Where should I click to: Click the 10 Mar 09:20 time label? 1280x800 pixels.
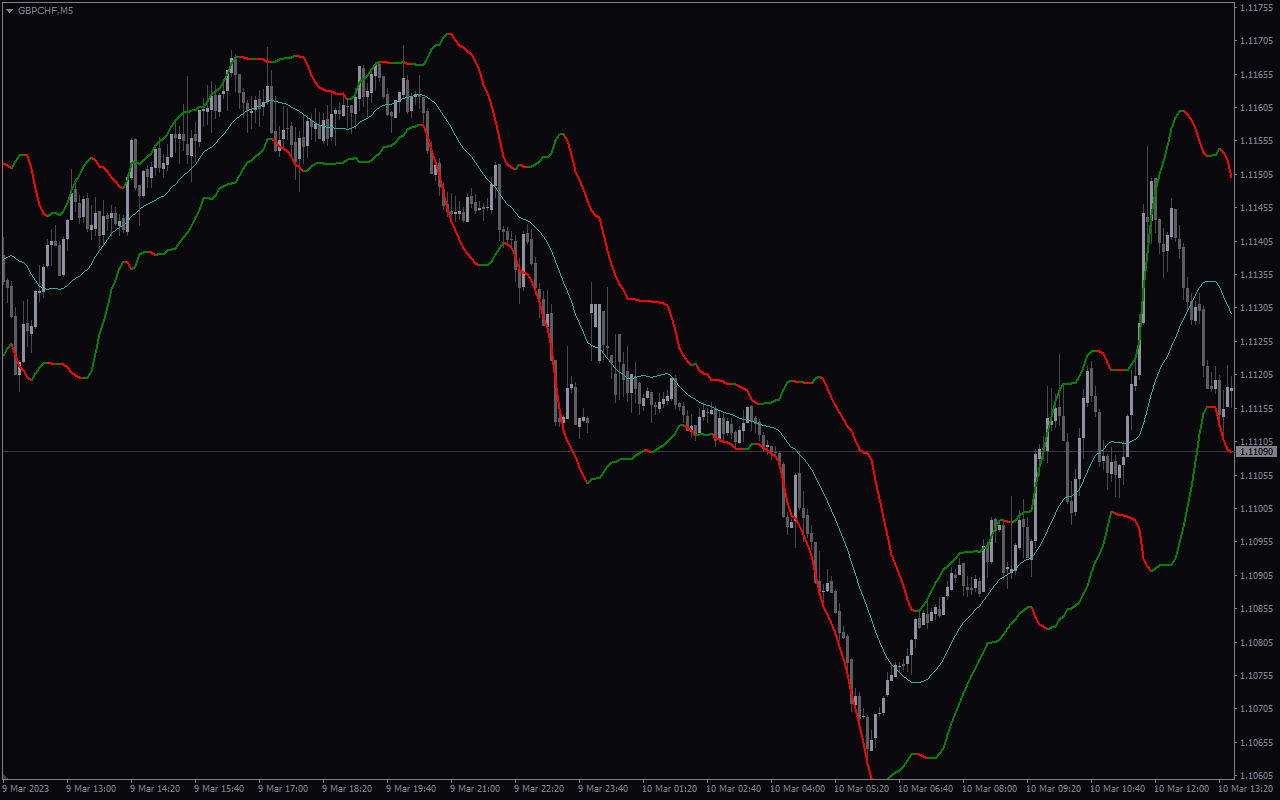1053,789
